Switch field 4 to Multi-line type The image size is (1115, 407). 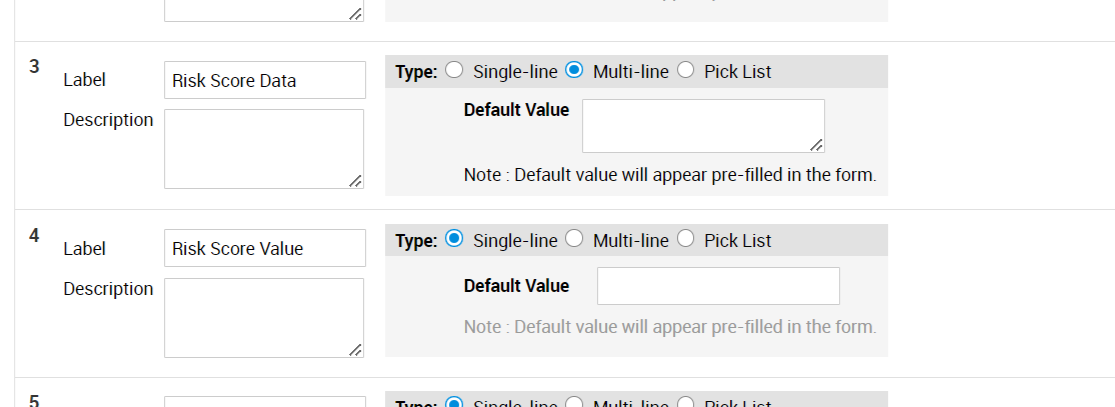tap(574, 239)
